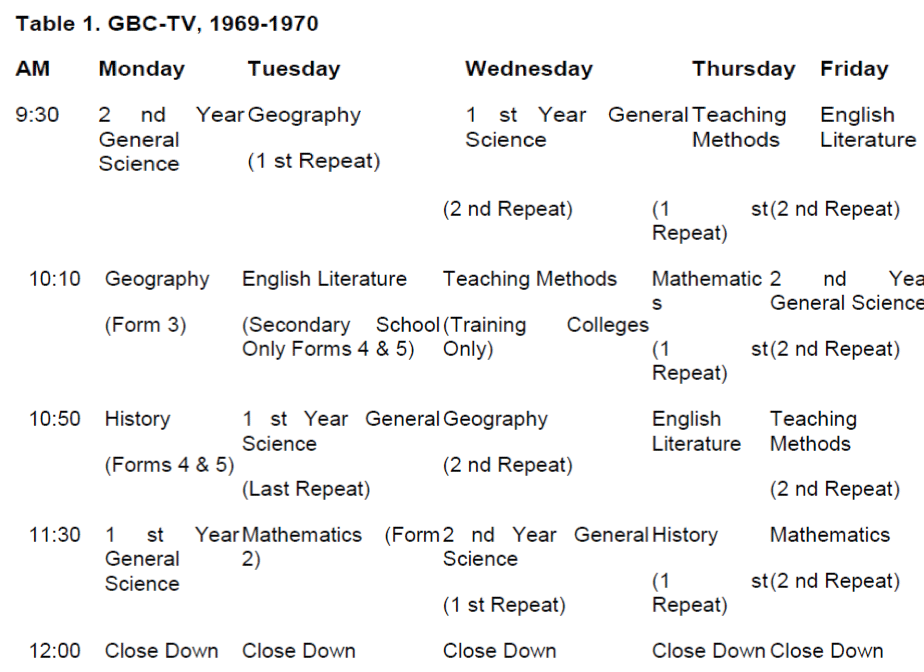Viewport: 924px width, 672px height.
Task: Click the 10:50 time row label
Action: [x=54, y=419]
